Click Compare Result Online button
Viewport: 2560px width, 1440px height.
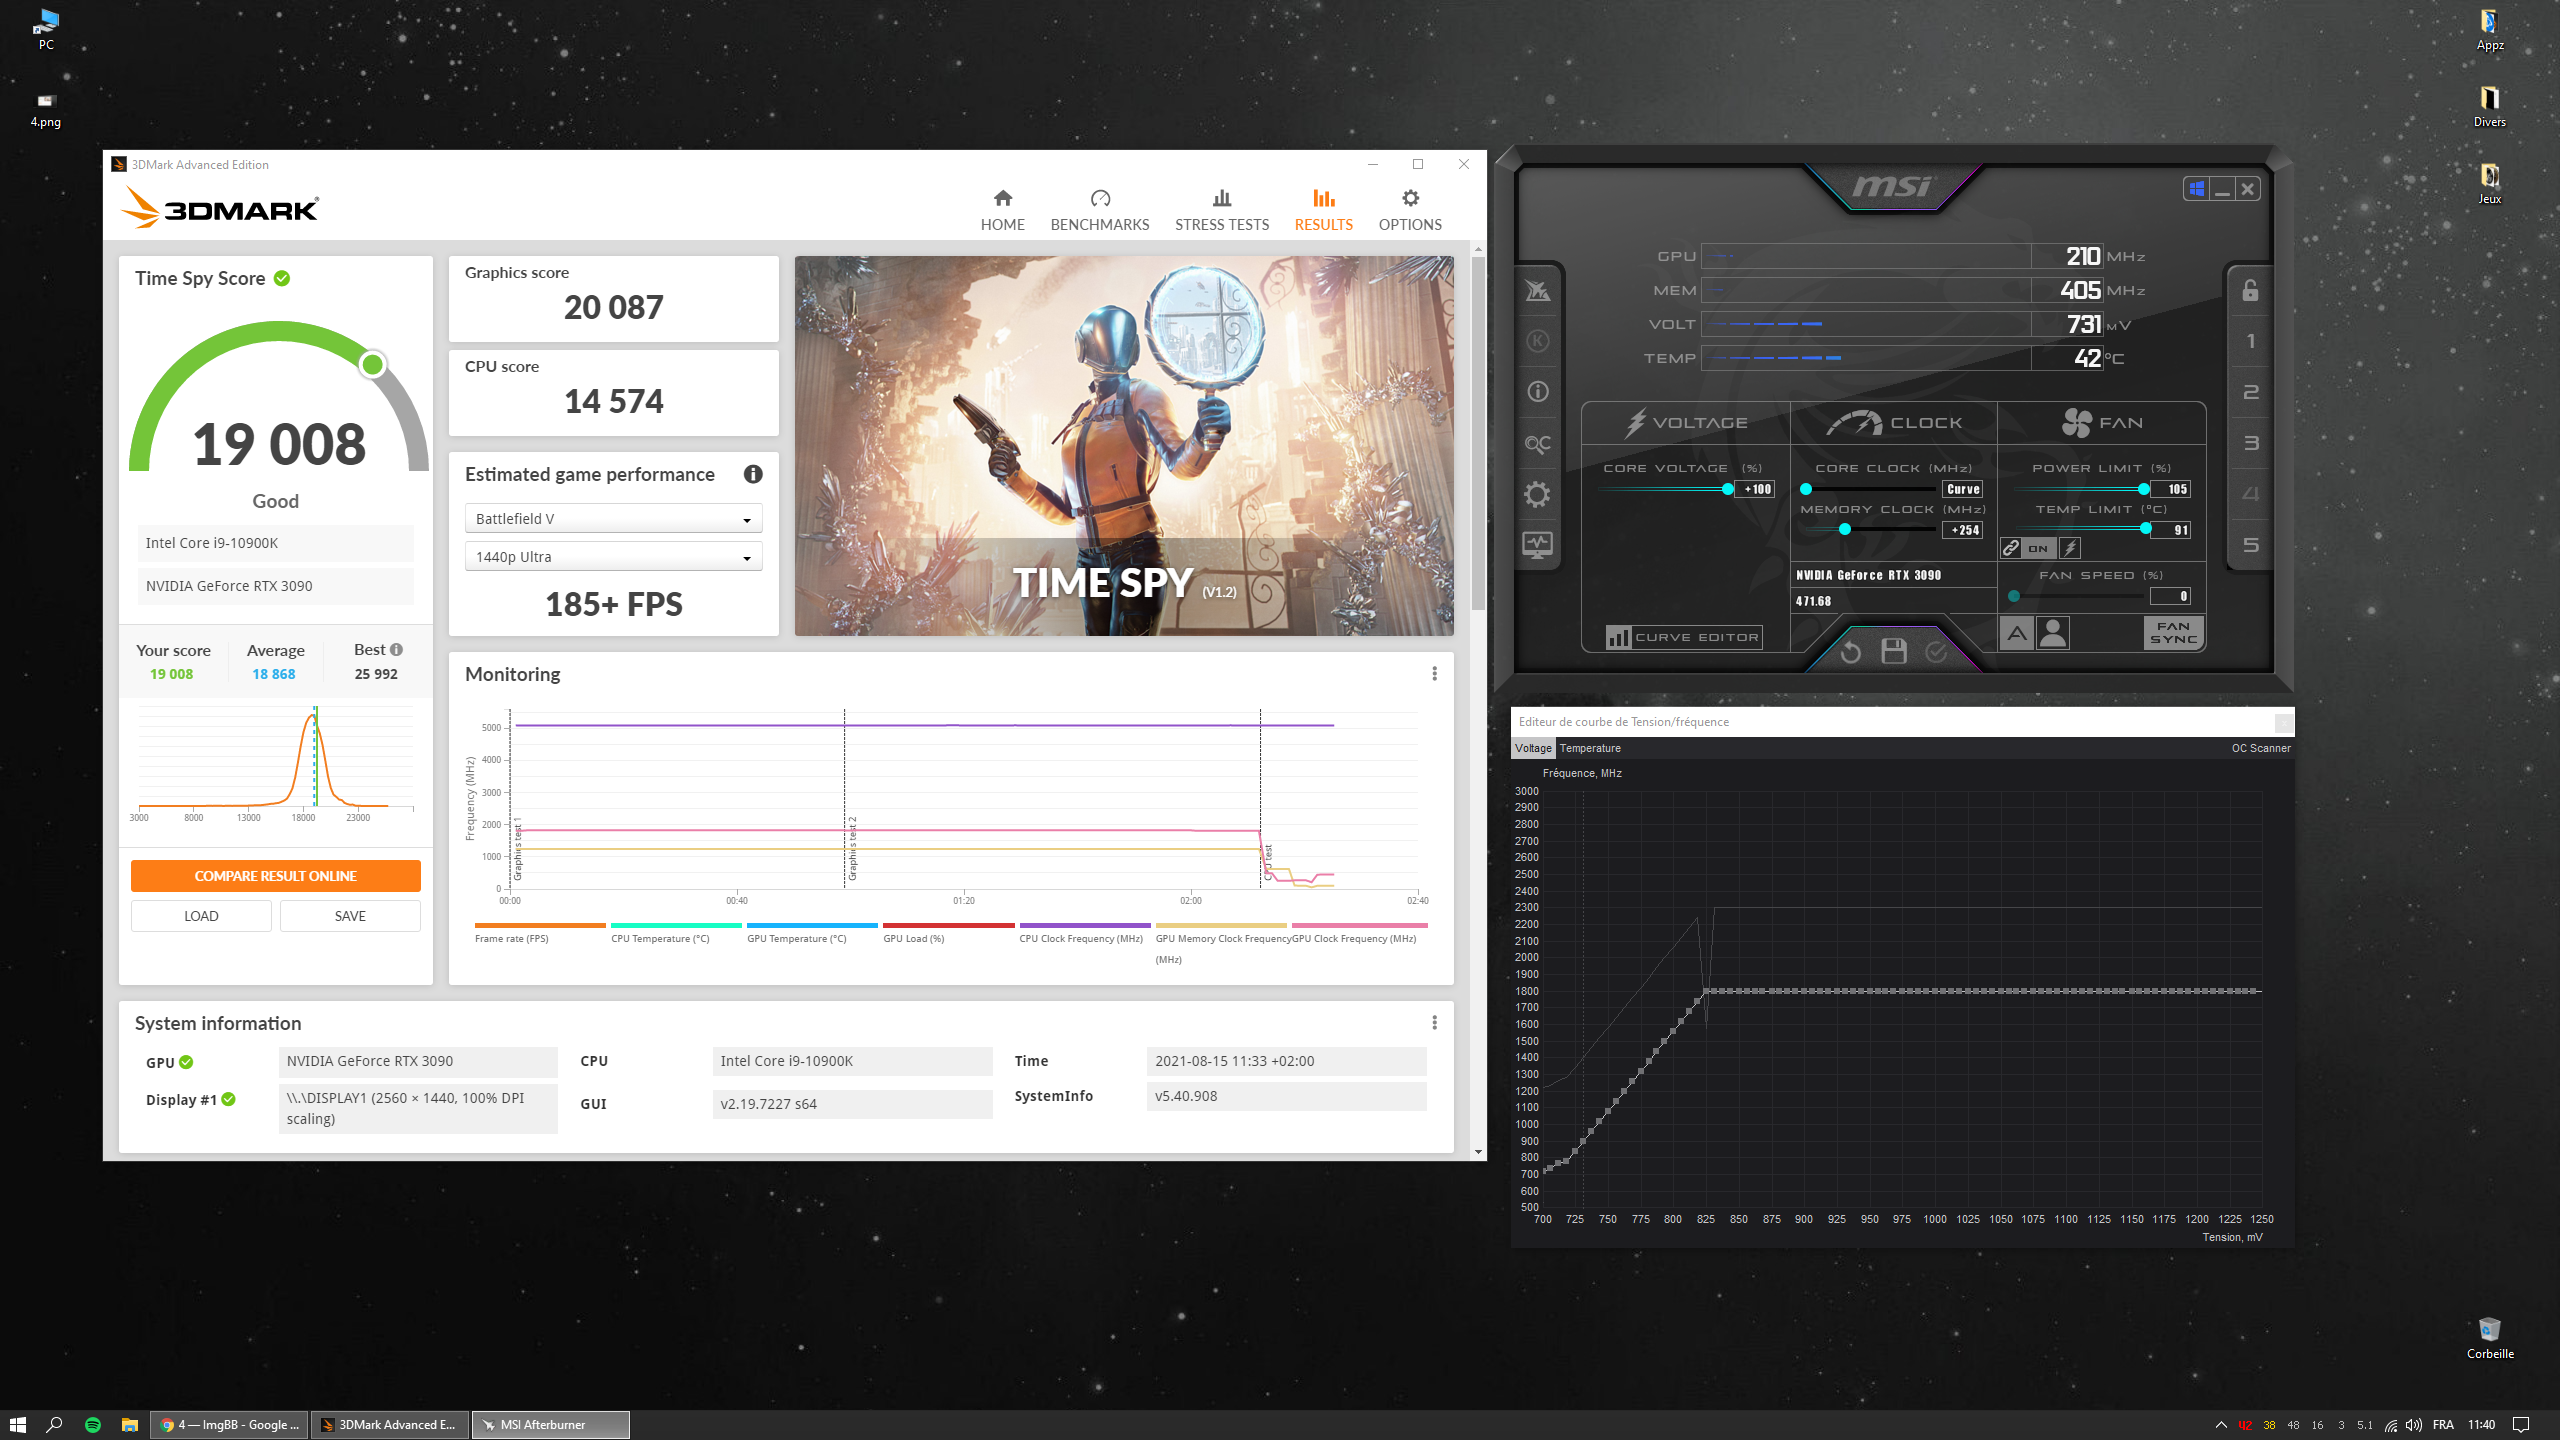tap(275, 876)
